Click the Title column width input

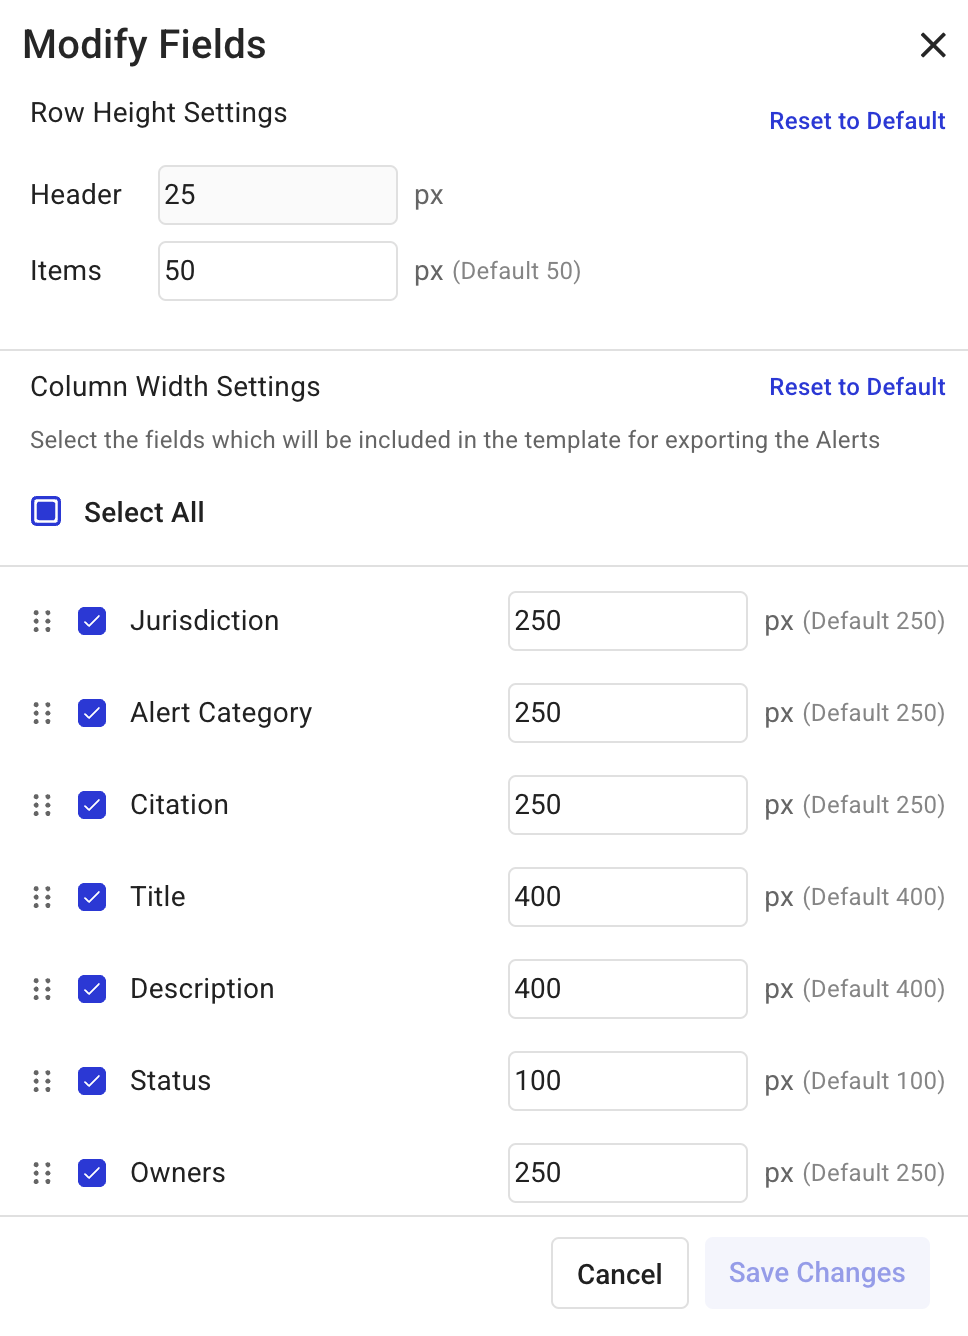click(x=627, y=897)
